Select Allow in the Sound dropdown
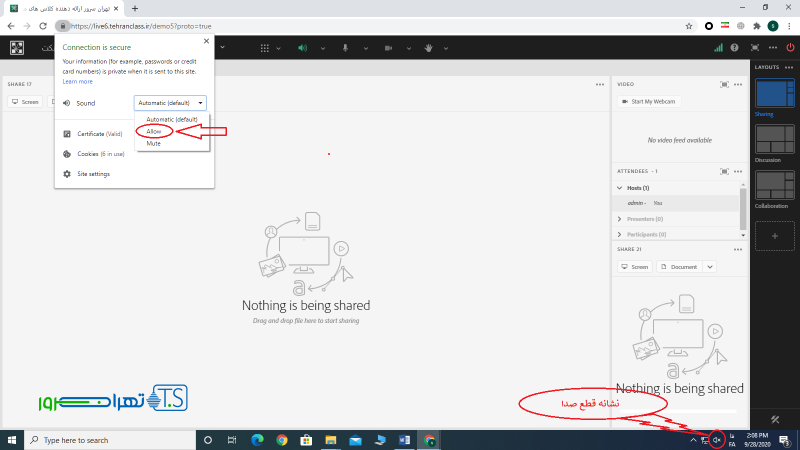 [154, 131]
